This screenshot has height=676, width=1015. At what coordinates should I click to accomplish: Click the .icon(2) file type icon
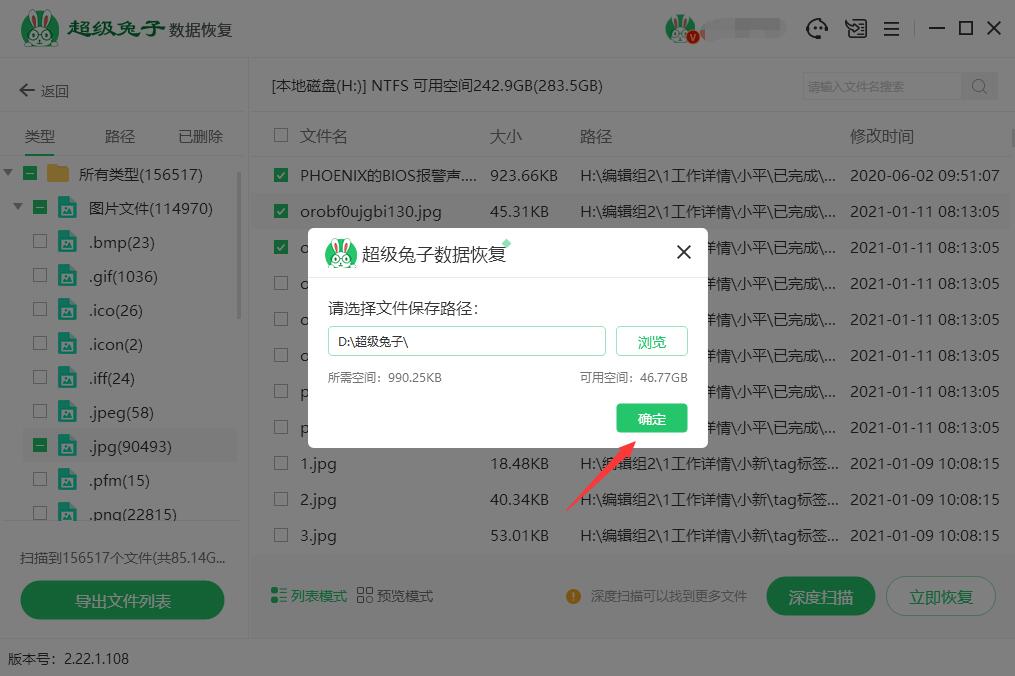(67, 344)
